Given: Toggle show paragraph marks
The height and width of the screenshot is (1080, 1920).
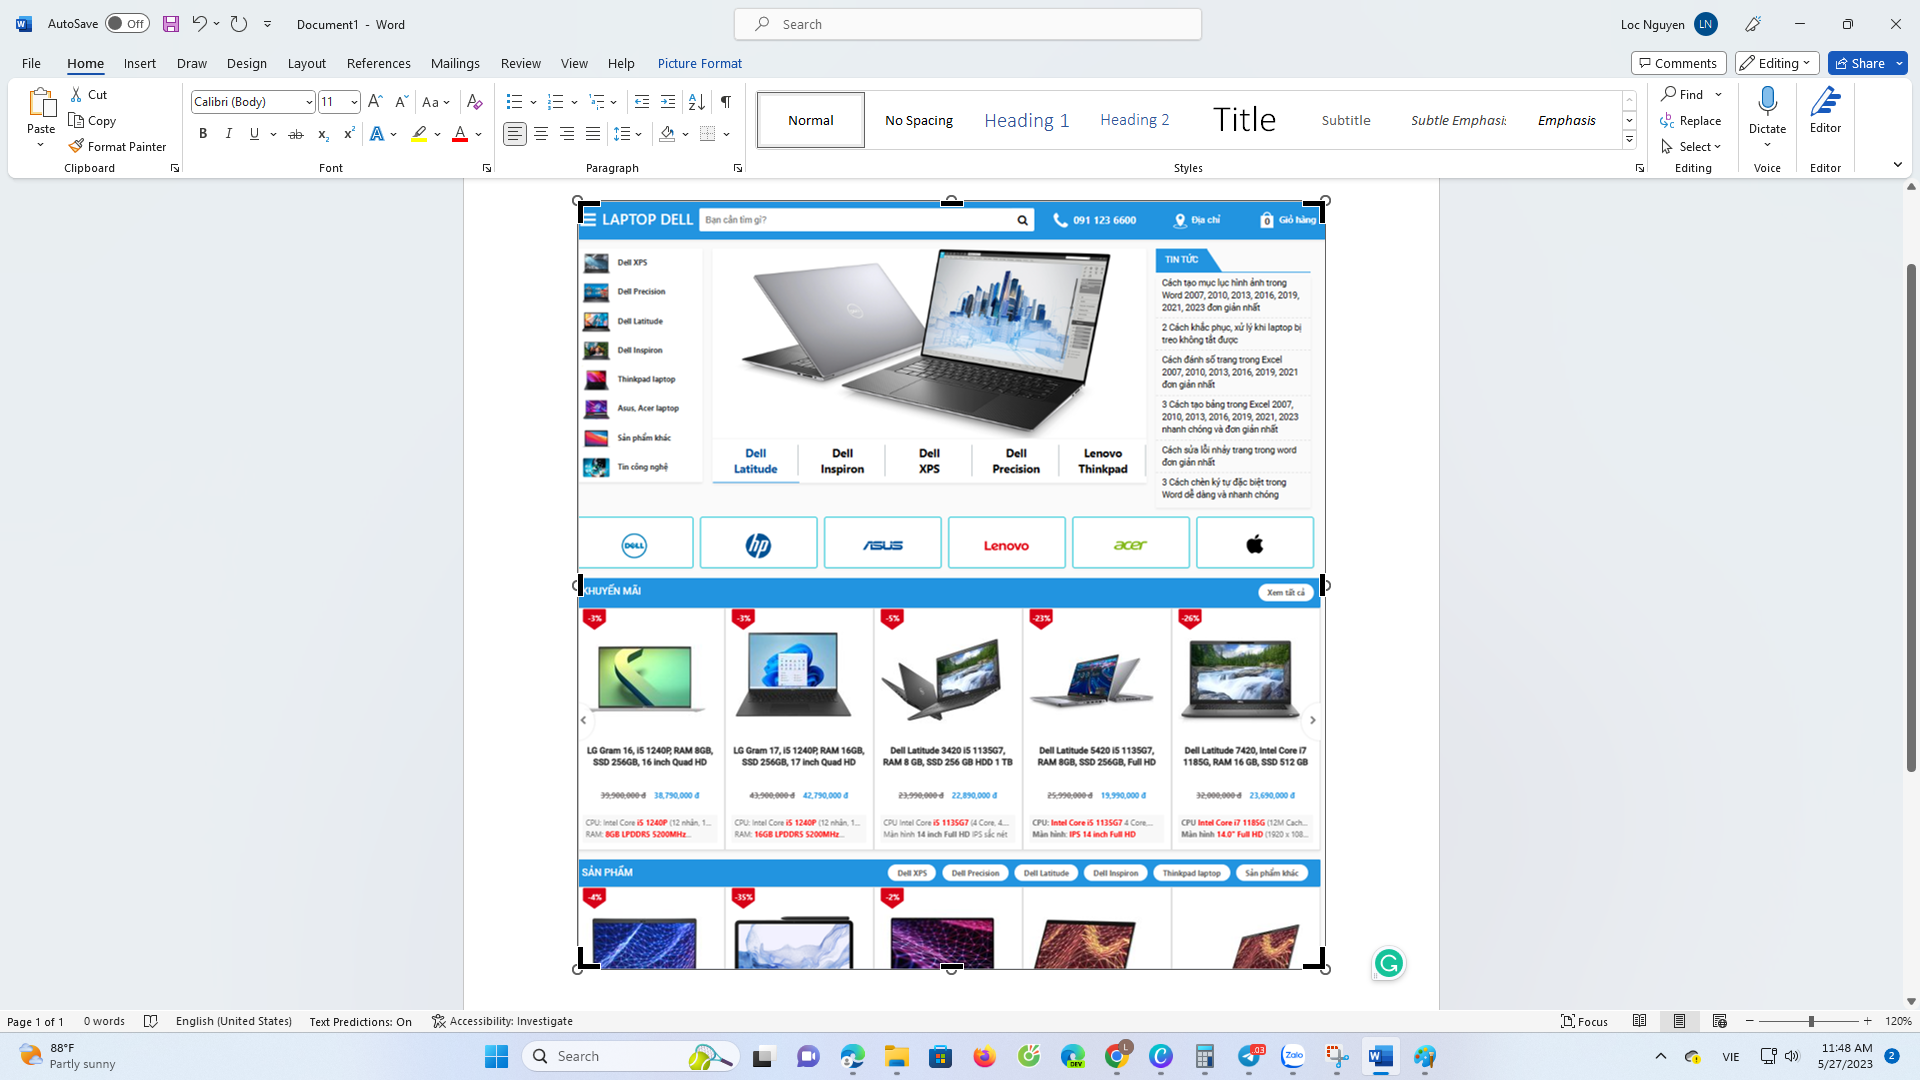Looking at the screenshot, I should pos(726,101).
